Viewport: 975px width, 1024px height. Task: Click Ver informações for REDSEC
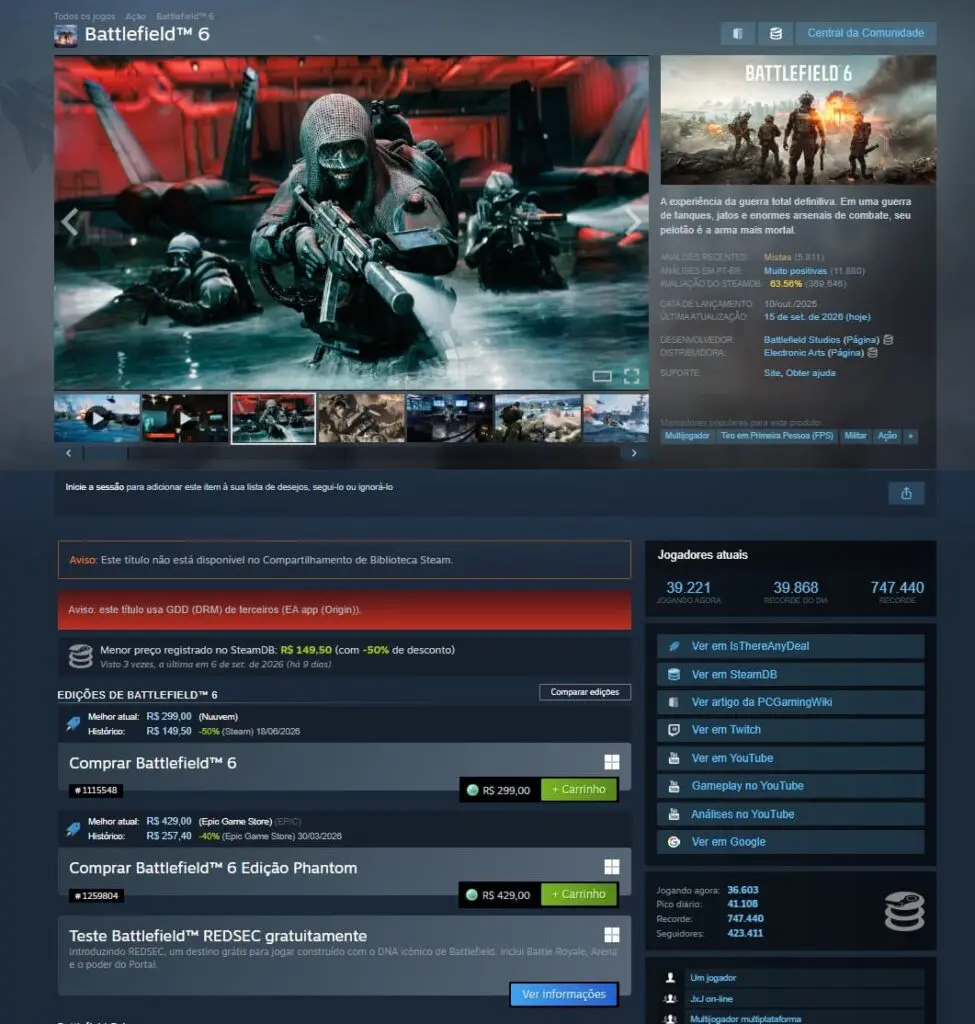[564, 994]
